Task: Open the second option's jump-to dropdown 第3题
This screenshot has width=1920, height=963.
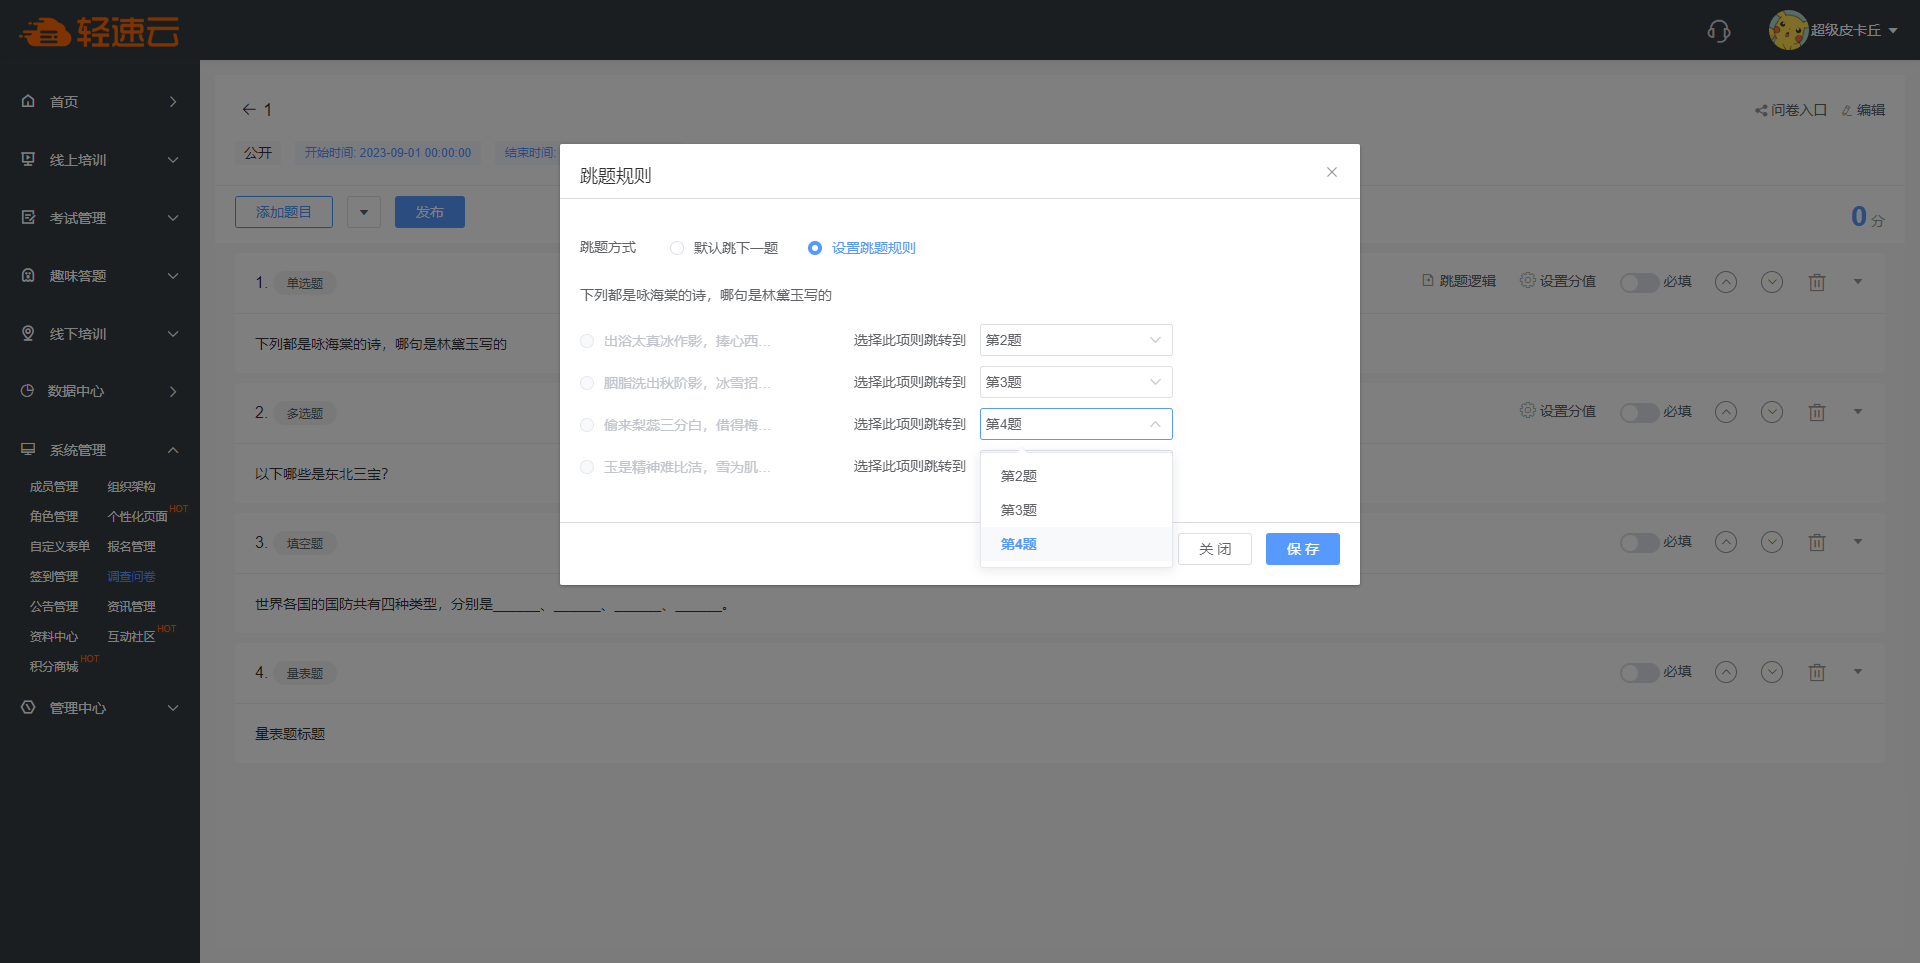Action: tap(1075, 382)
